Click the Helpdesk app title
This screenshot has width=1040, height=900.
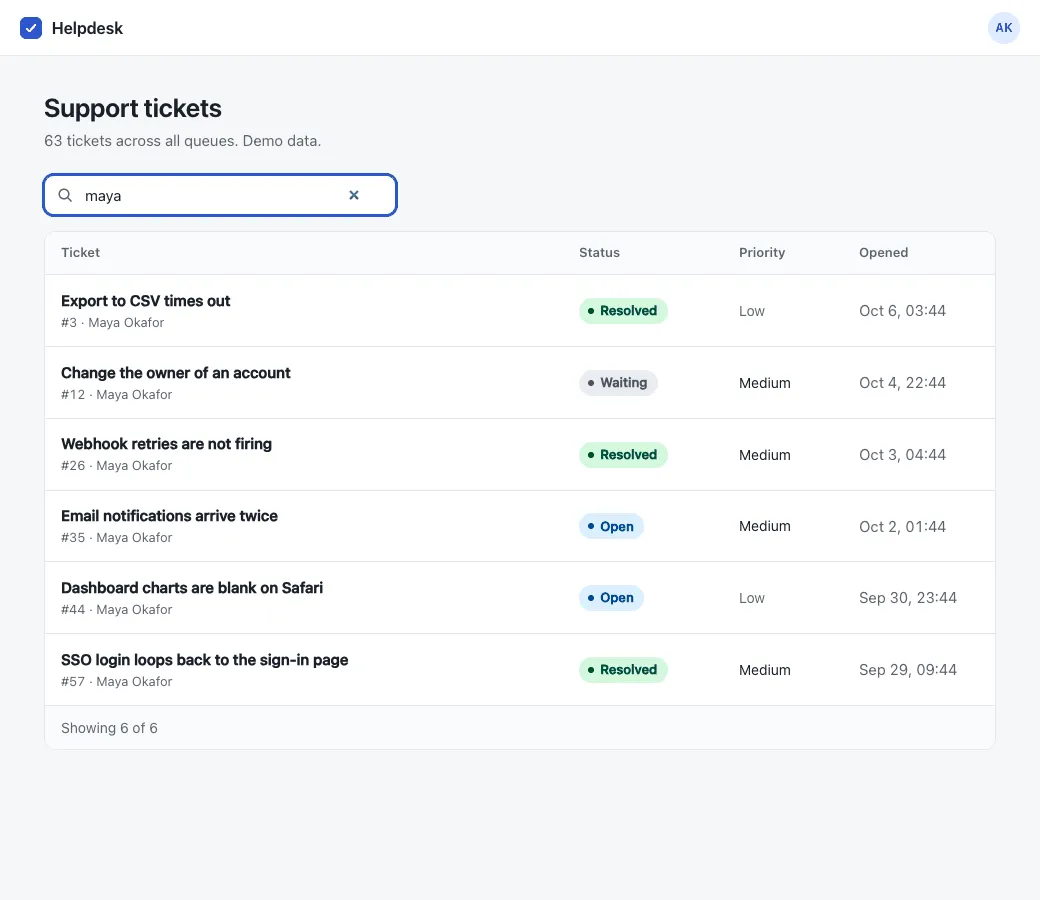(87, 29)
